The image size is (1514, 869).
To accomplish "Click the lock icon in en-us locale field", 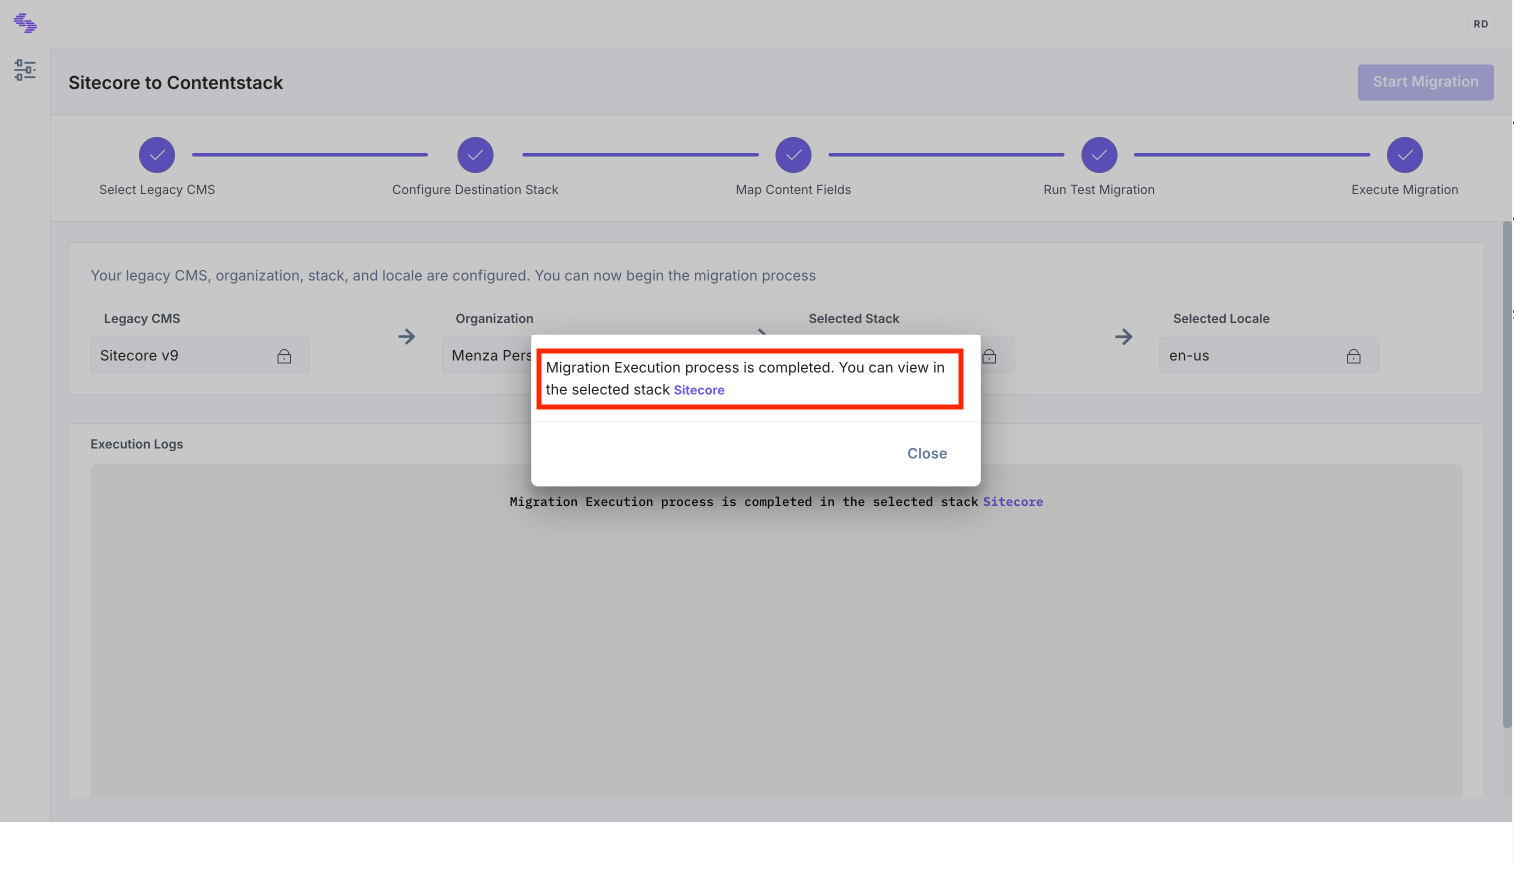I will pos(1353,356).
